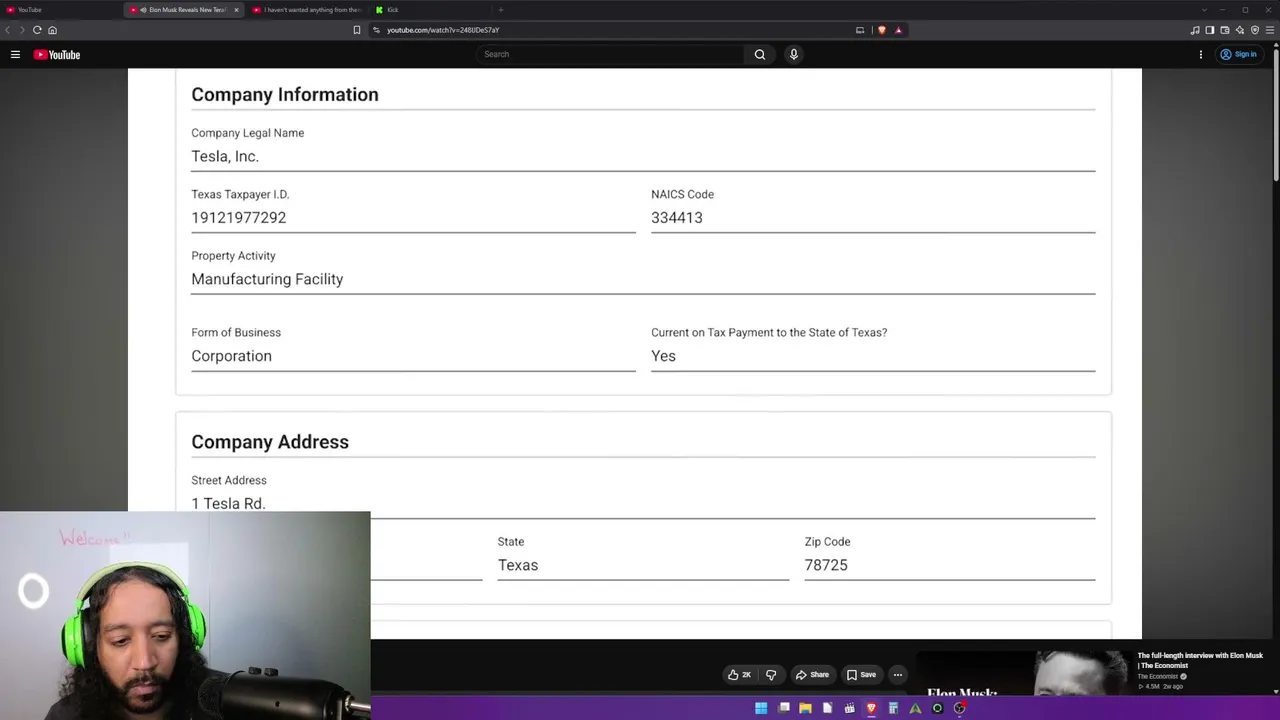Open YouTube settings three-dot menu
The width and height of the screenshot is (1280, 720).
(1201, 55)
